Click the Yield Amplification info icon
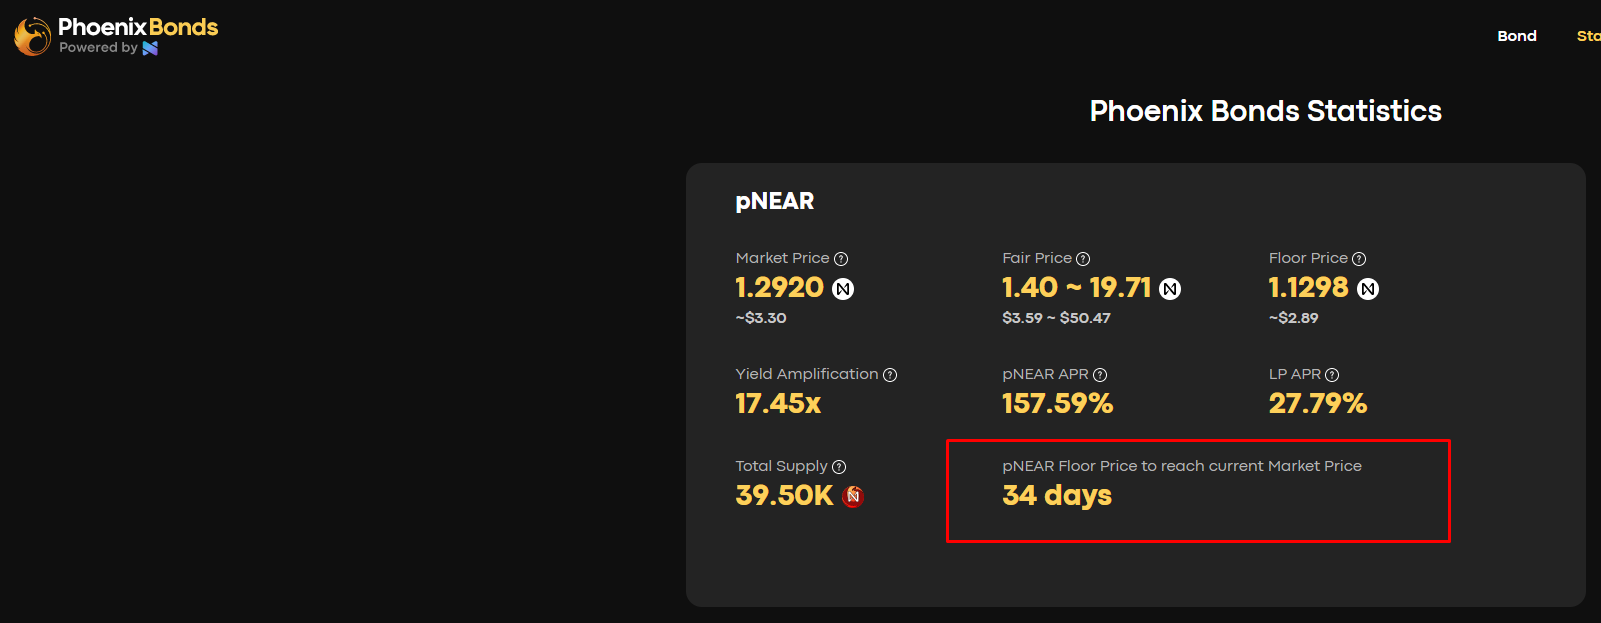Screen dimensions: 1601x623 [890, 375]
